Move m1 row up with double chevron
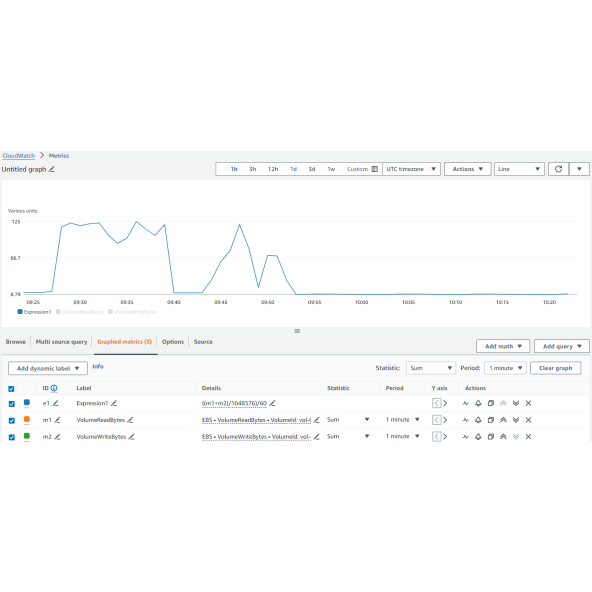The height and width of the screenshot is (592, 592). point(503,420)
